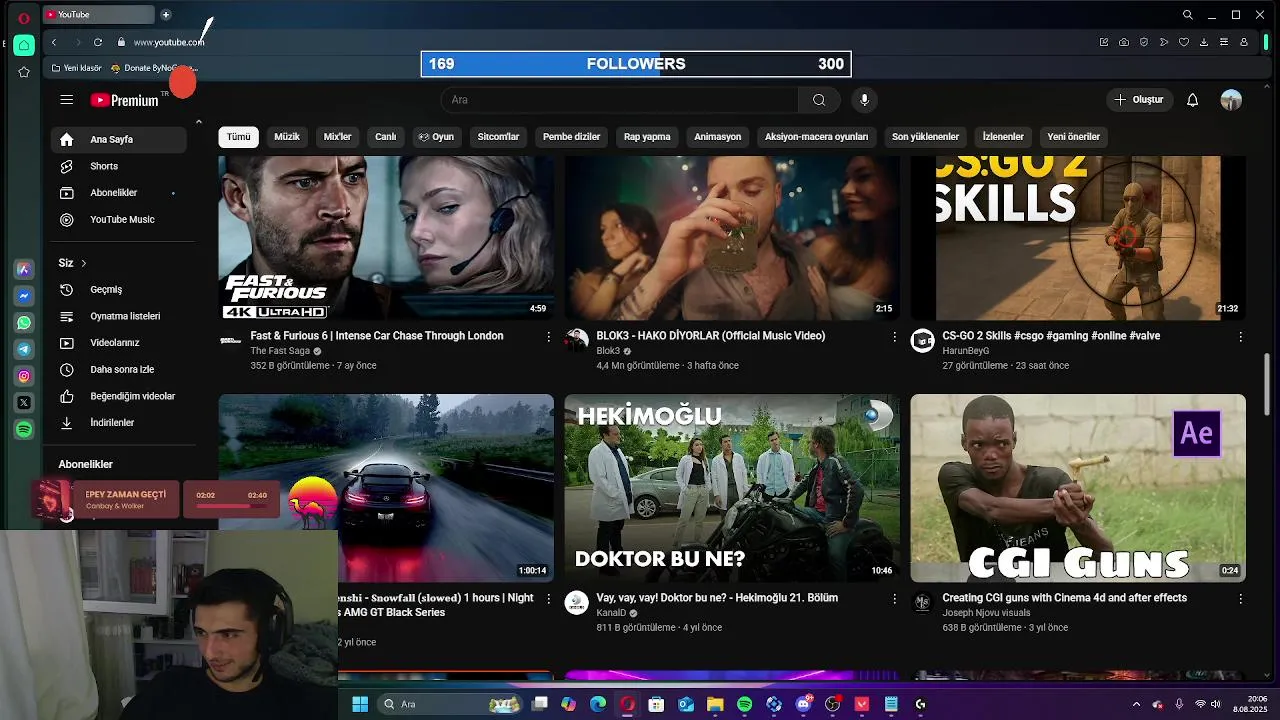Select the Tümü filter chip
The height and width of the screenshot is (720, 1280).
click(238, 137)
